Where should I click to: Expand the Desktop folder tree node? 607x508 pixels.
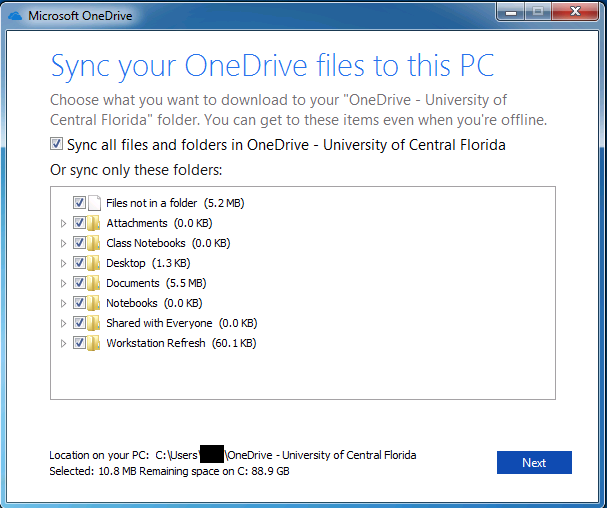click(x=63, y=264)
